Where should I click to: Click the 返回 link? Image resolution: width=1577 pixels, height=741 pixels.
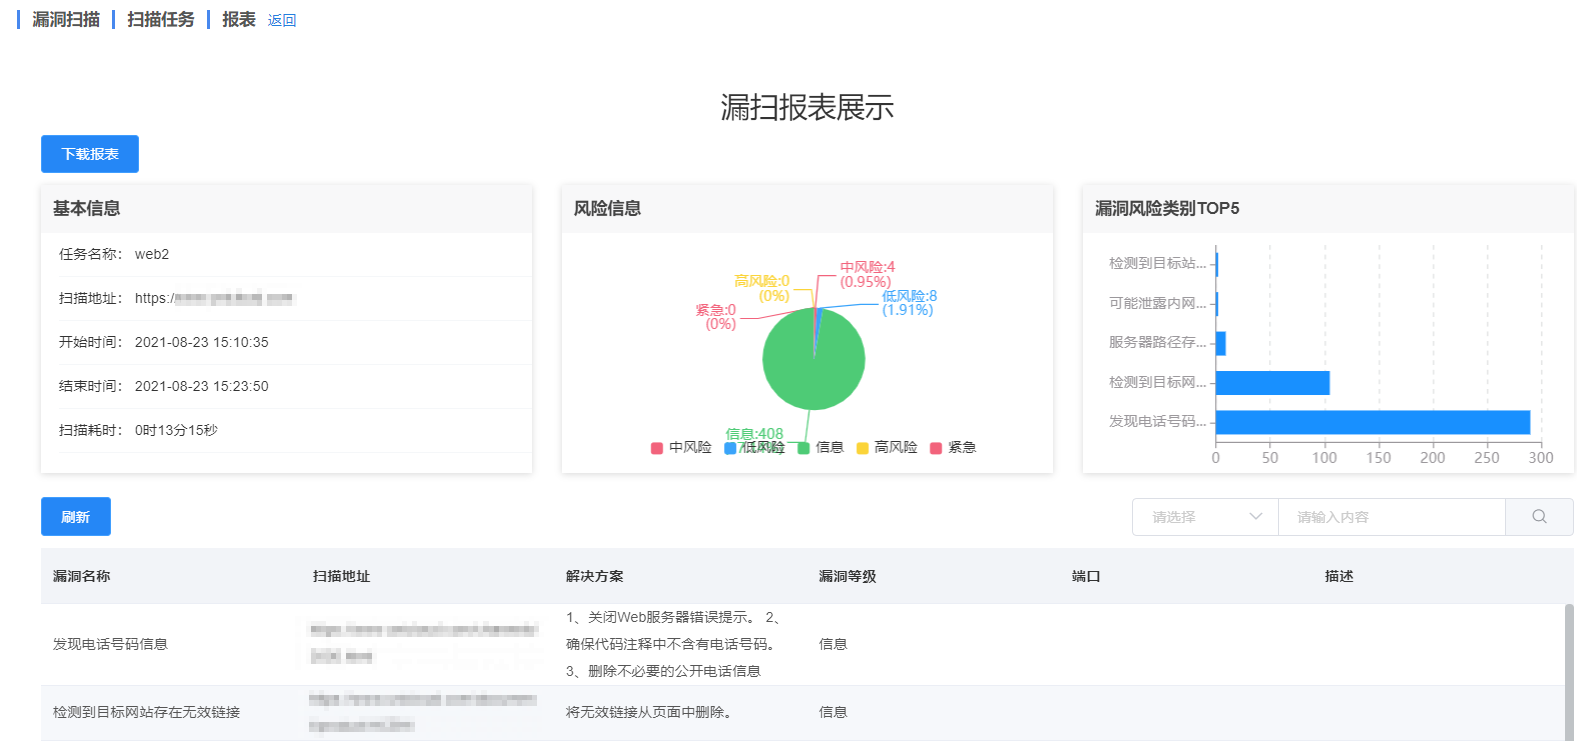coord(282,21)
